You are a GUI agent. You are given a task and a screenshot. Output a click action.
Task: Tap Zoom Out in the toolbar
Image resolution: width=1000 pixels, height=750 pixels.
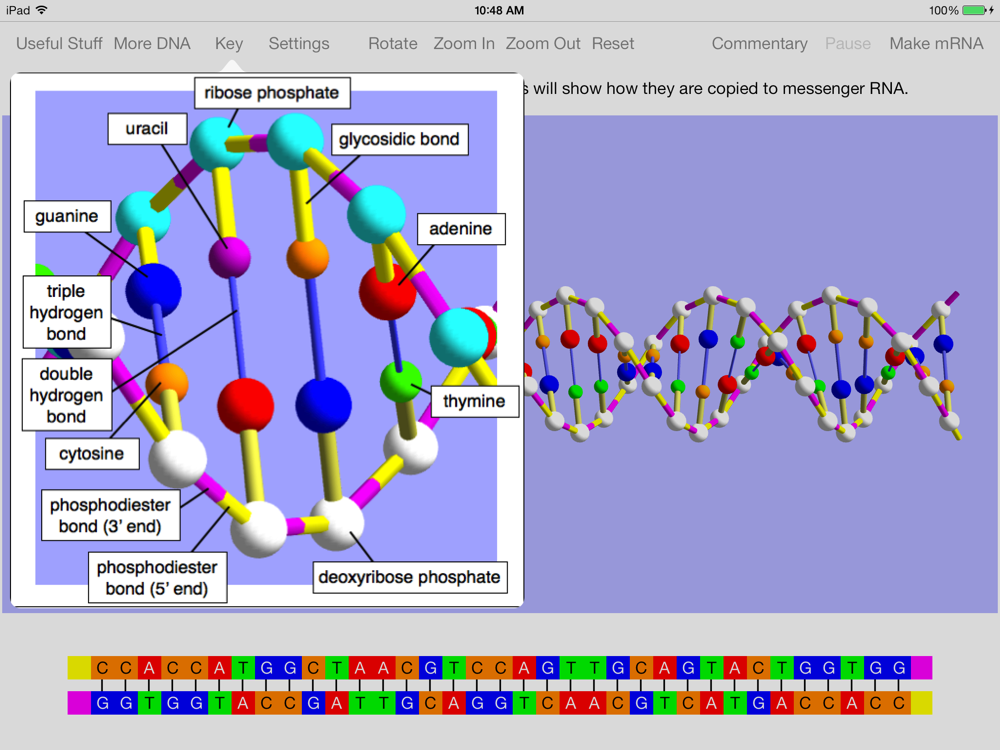point(543,43)
